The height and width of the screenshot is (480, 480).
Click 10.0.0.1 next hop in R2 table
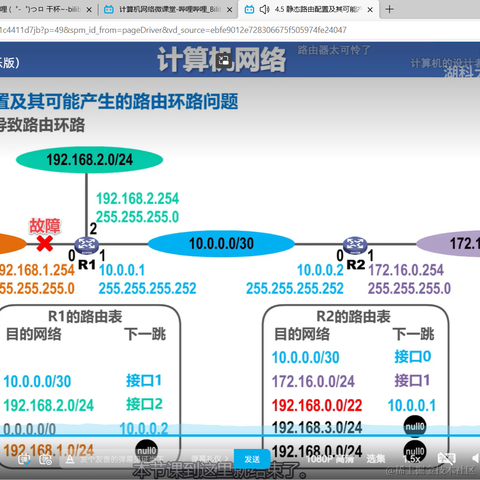coord(412,406)
